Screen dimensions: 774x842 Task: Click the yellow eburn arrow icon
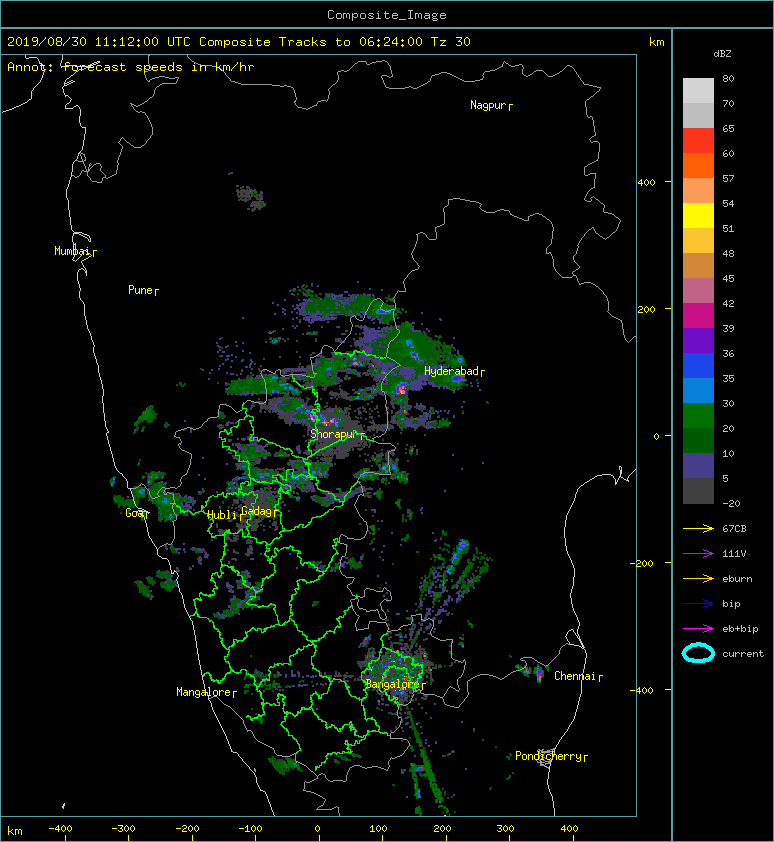698,579
